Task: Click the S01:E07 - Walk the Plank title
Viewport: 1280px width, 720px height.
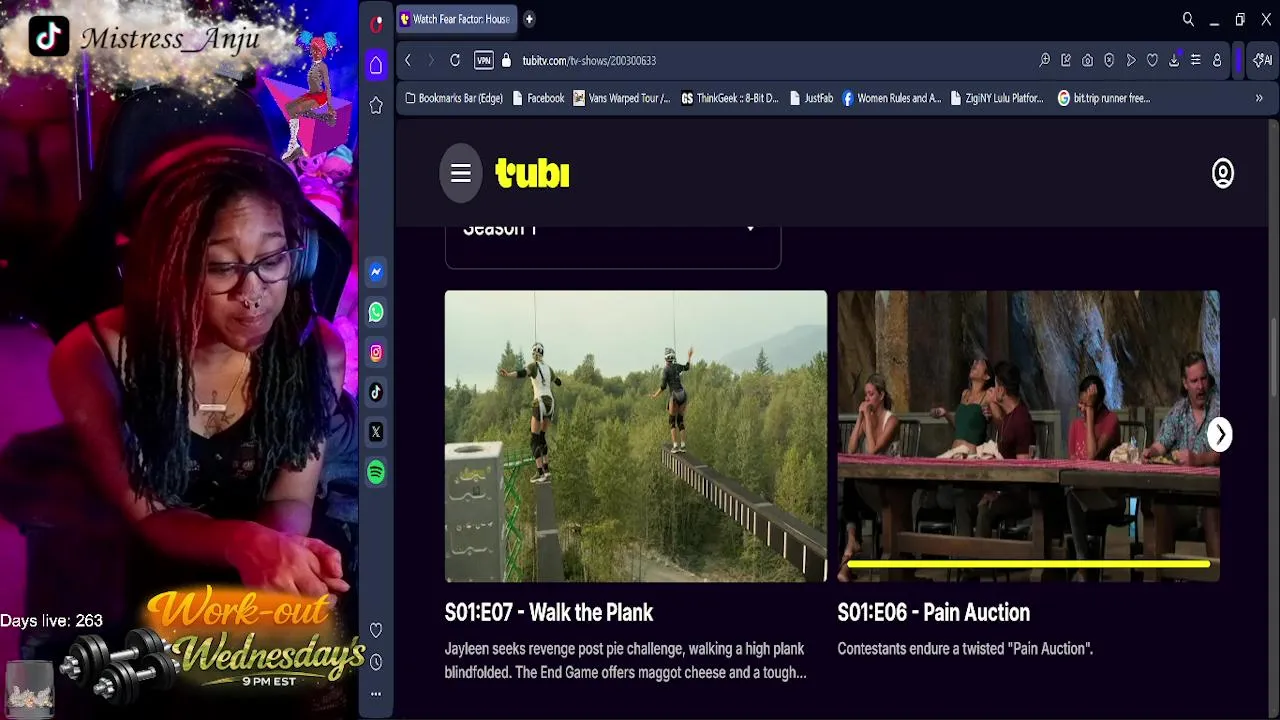Action: (x=549, y=612)
